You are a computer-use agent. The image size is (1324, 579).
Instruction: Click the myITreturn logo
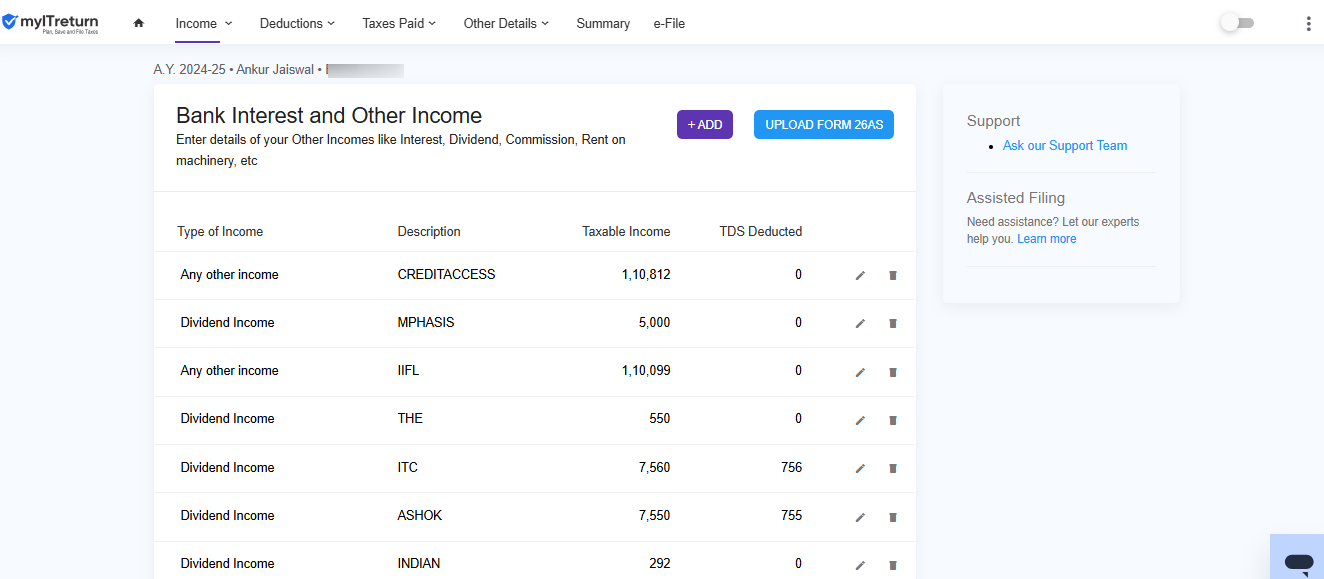(x=51, y=23)
